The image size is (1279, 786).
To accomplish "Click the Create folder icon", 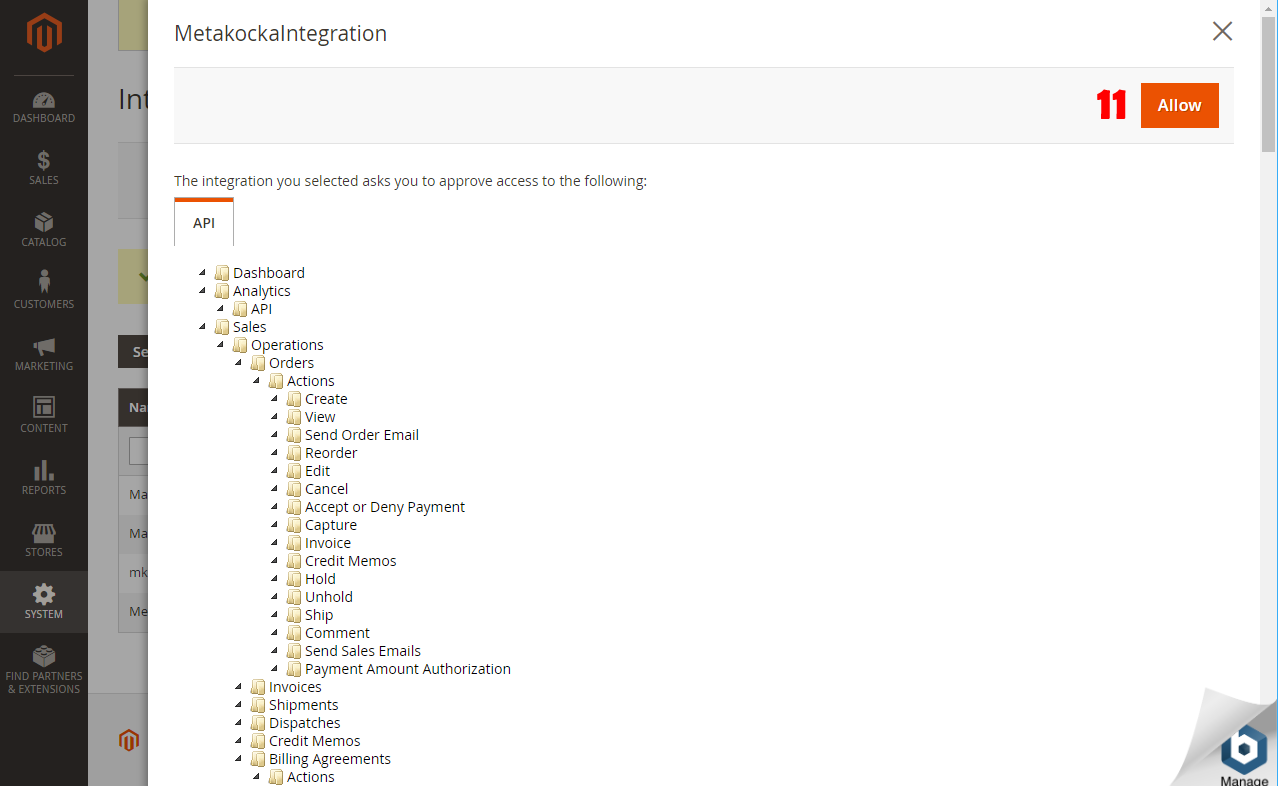I will 294,399.
